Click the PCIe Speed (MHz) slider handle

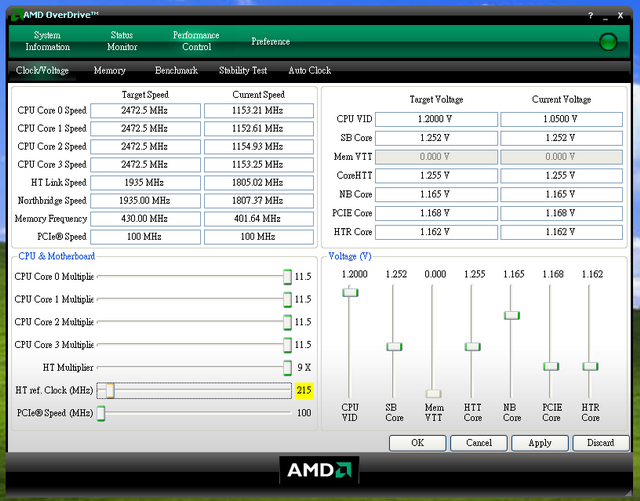[x=101, y=413]
